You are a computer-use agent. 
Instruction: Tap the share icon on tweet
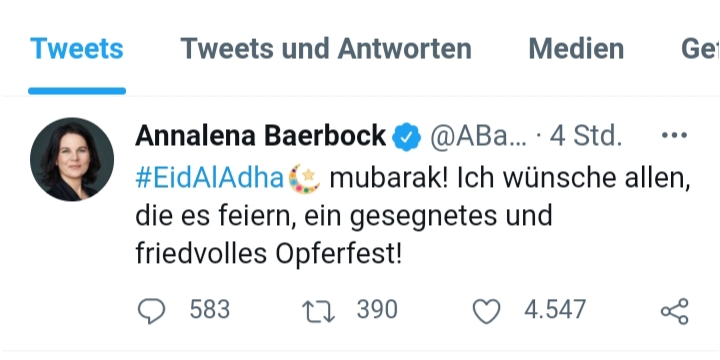675,311
